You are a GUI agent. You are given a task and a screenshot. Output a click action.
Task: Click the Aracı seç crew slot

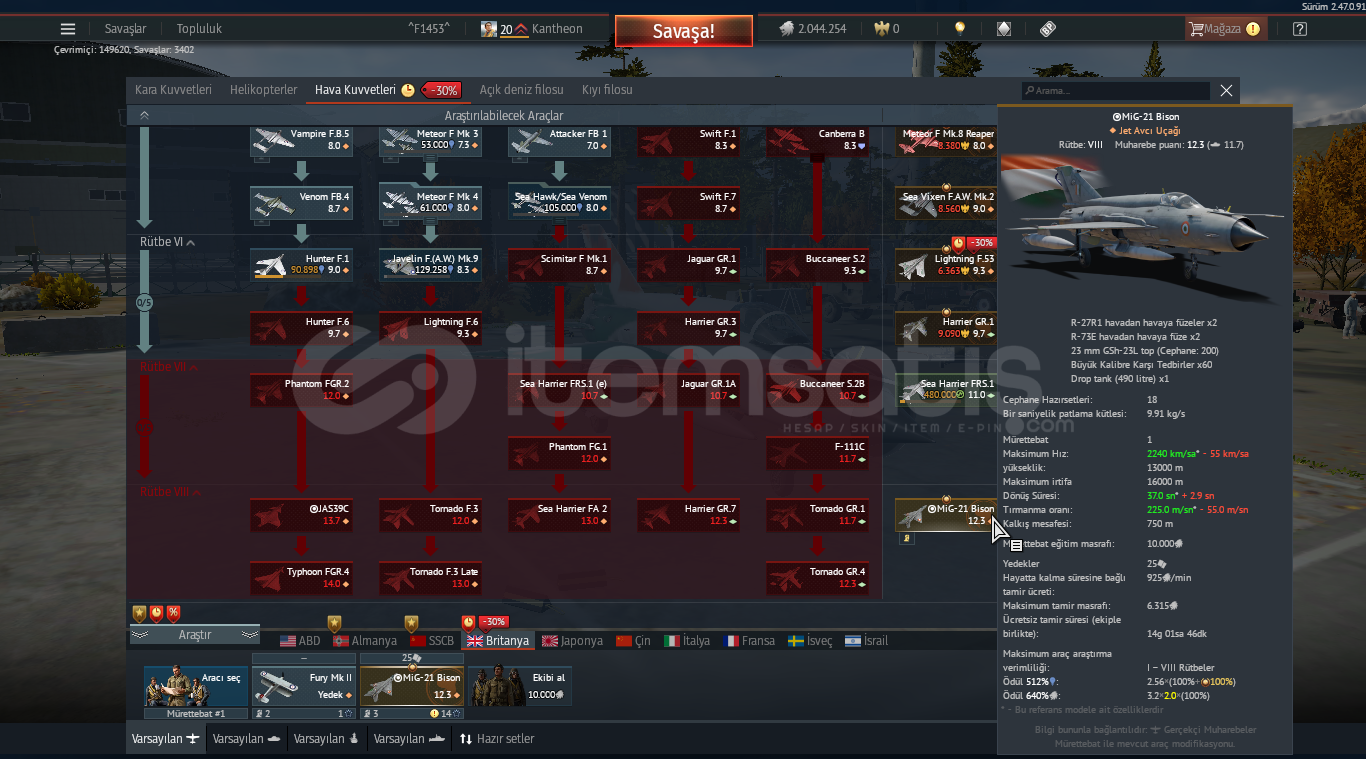point(195,687)
